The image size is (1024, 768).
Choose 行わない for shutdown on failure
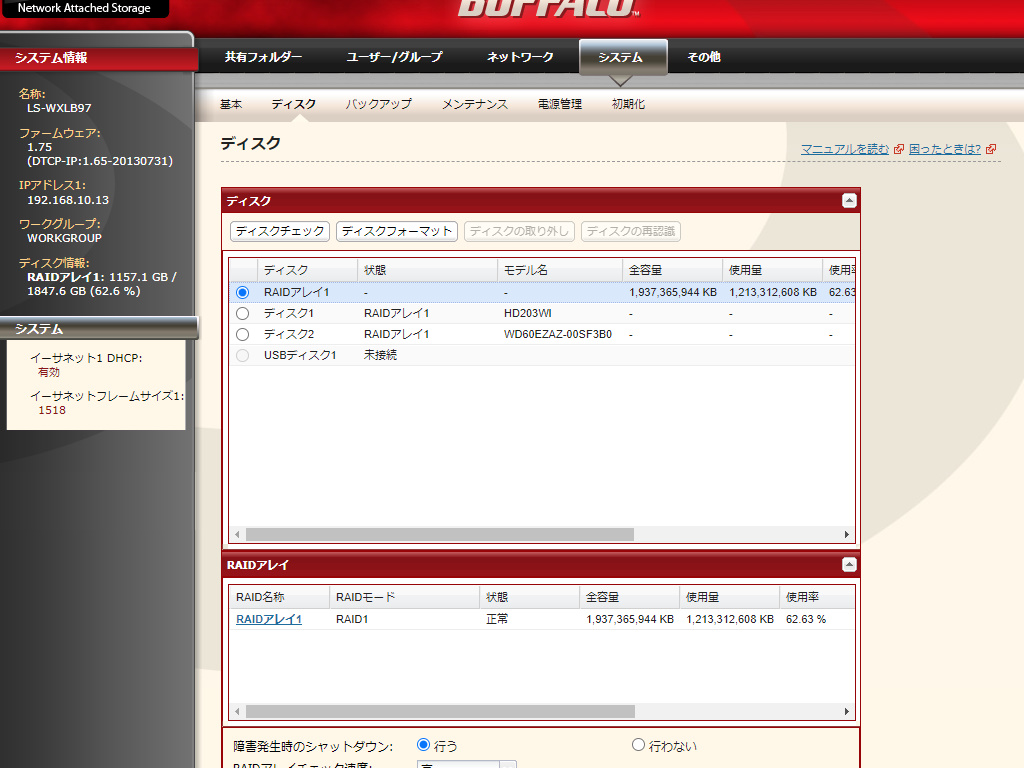[639, 745]
